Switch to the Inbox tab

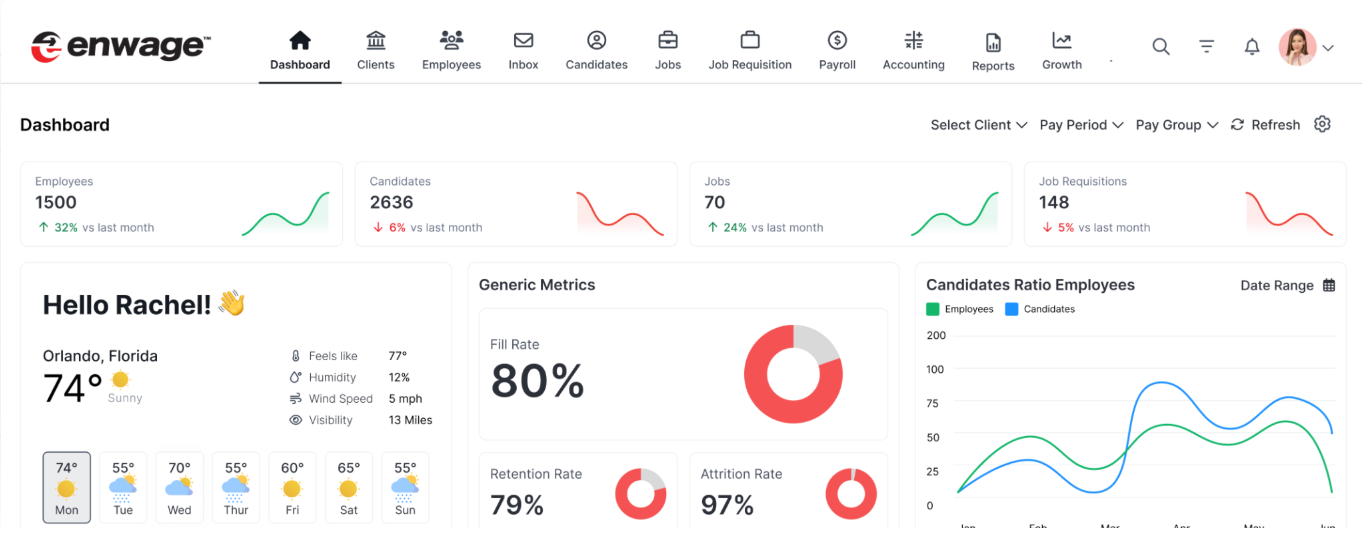(523, 51)
